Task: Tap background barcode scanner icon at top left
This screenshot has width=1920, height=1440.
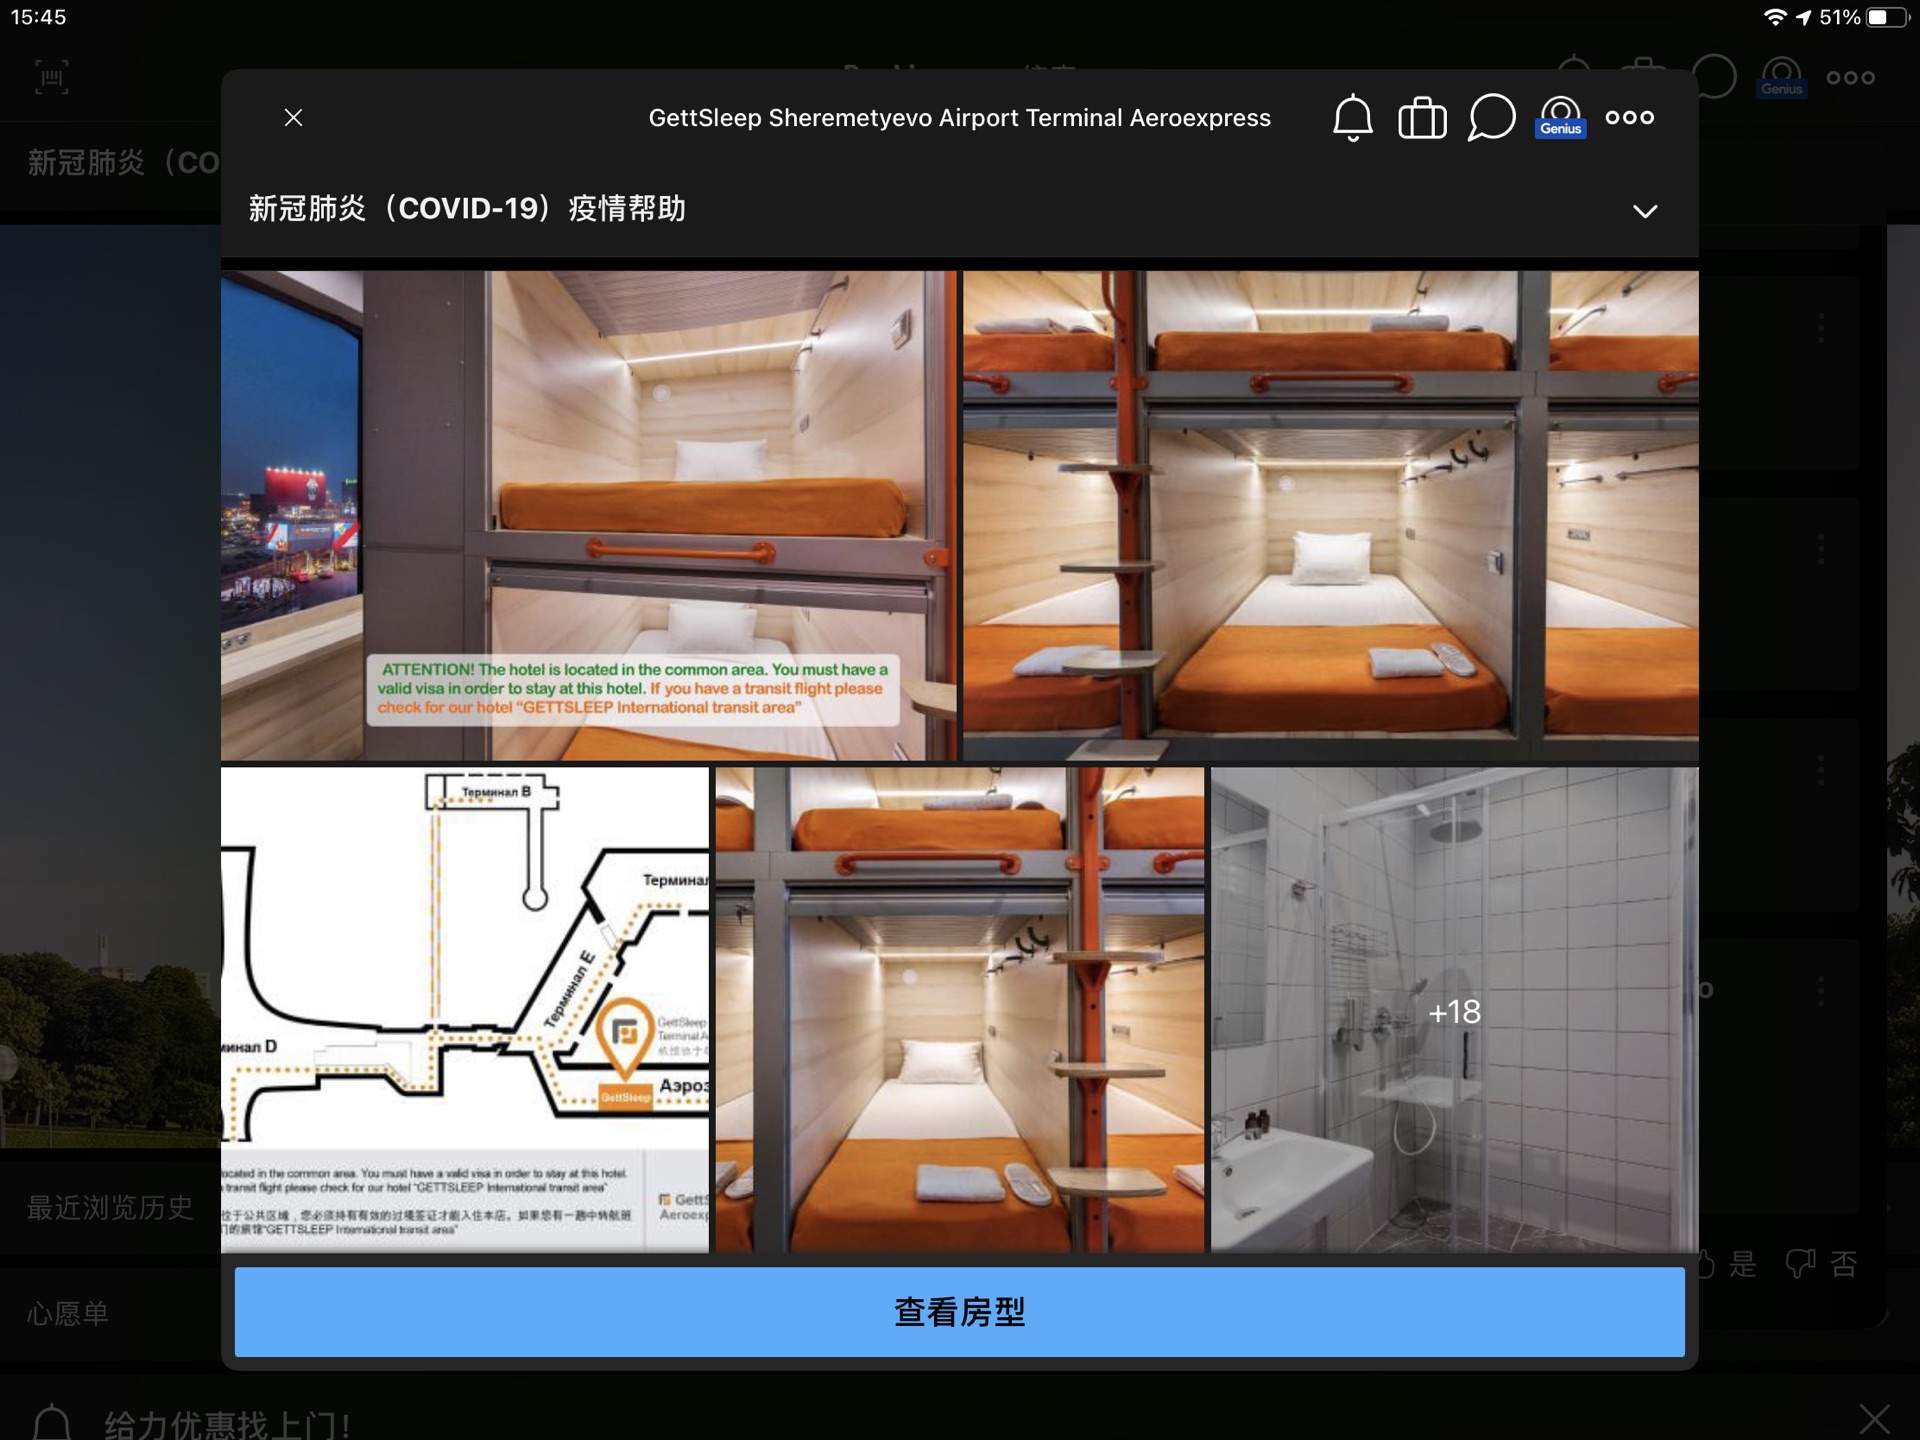Action: point(52,77)
